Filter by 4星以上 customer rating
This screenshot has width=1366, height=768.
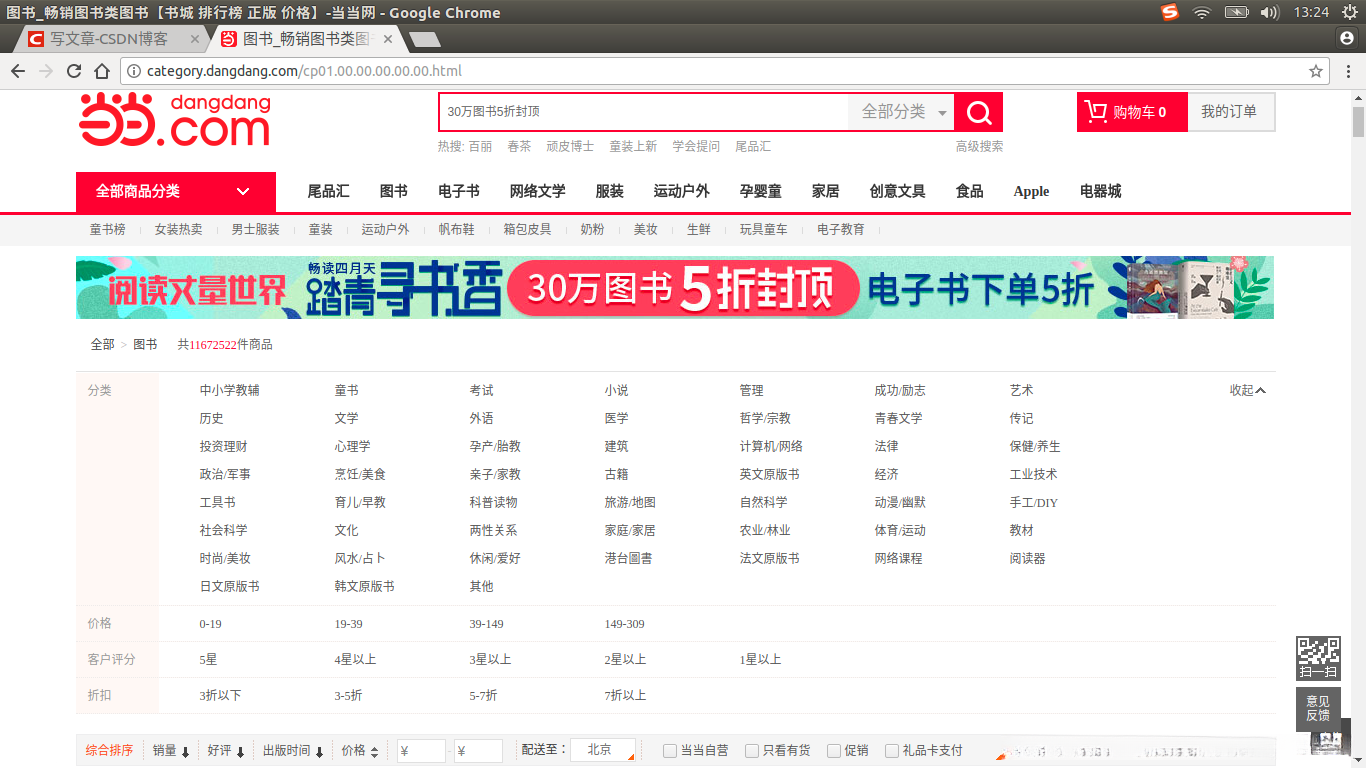click(x=355, y=660)
